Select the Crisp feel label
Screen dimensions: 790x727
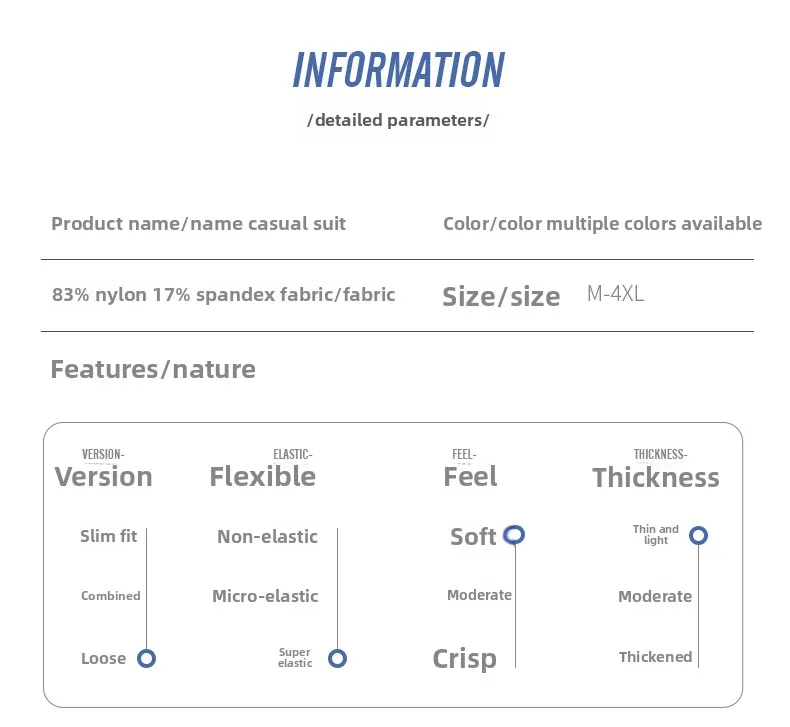coord(464,659)
